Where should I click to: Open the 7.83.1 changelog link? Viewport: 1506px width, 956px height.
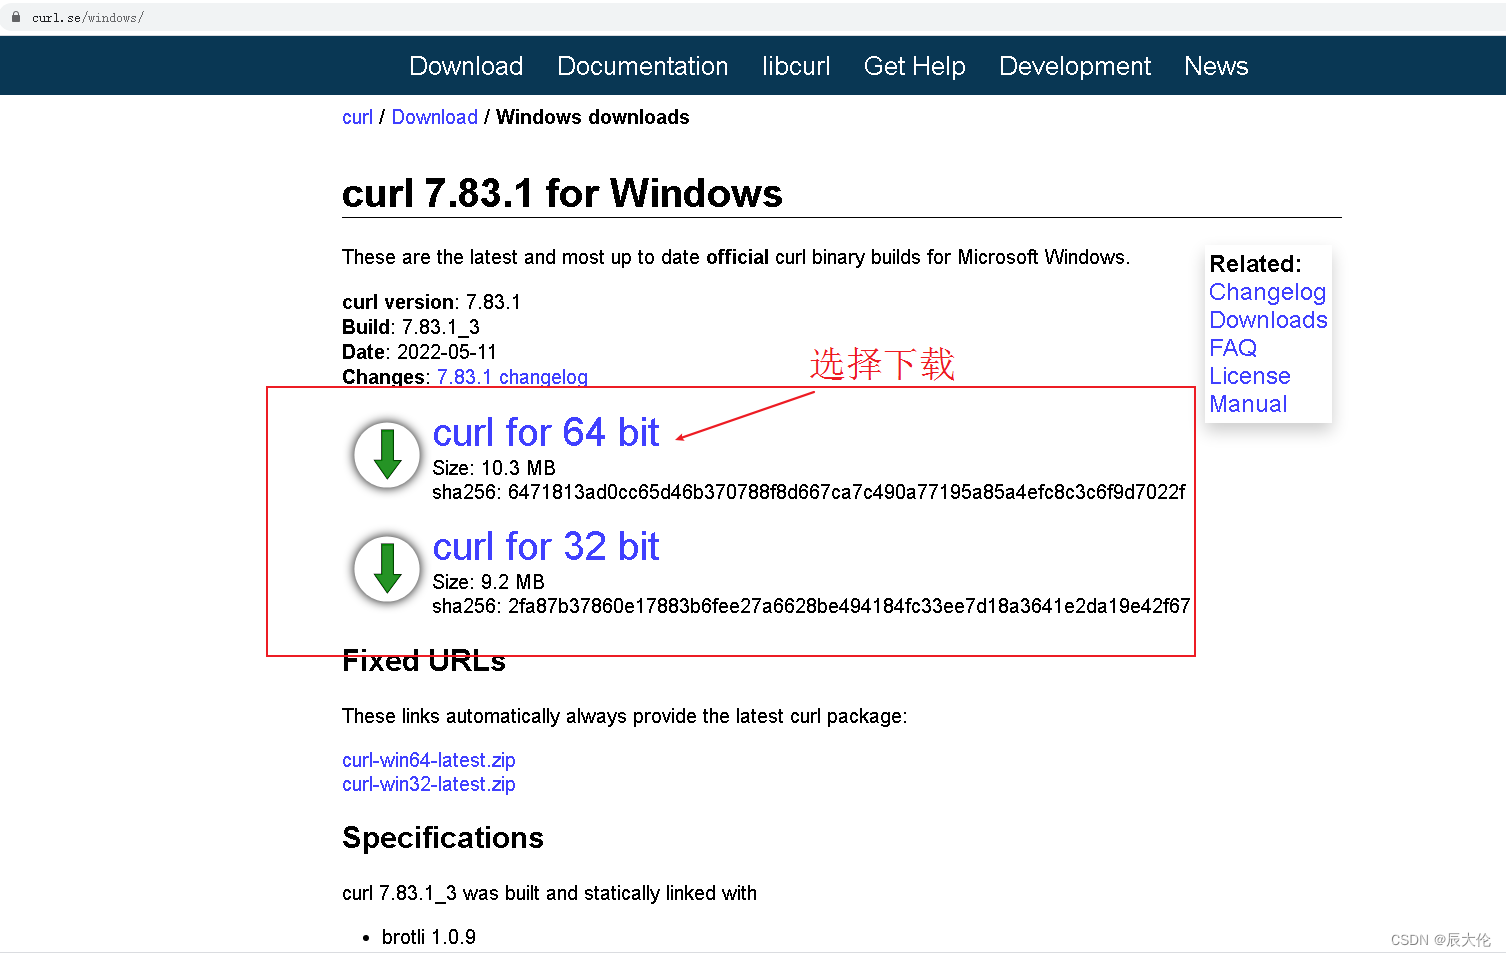512,377
